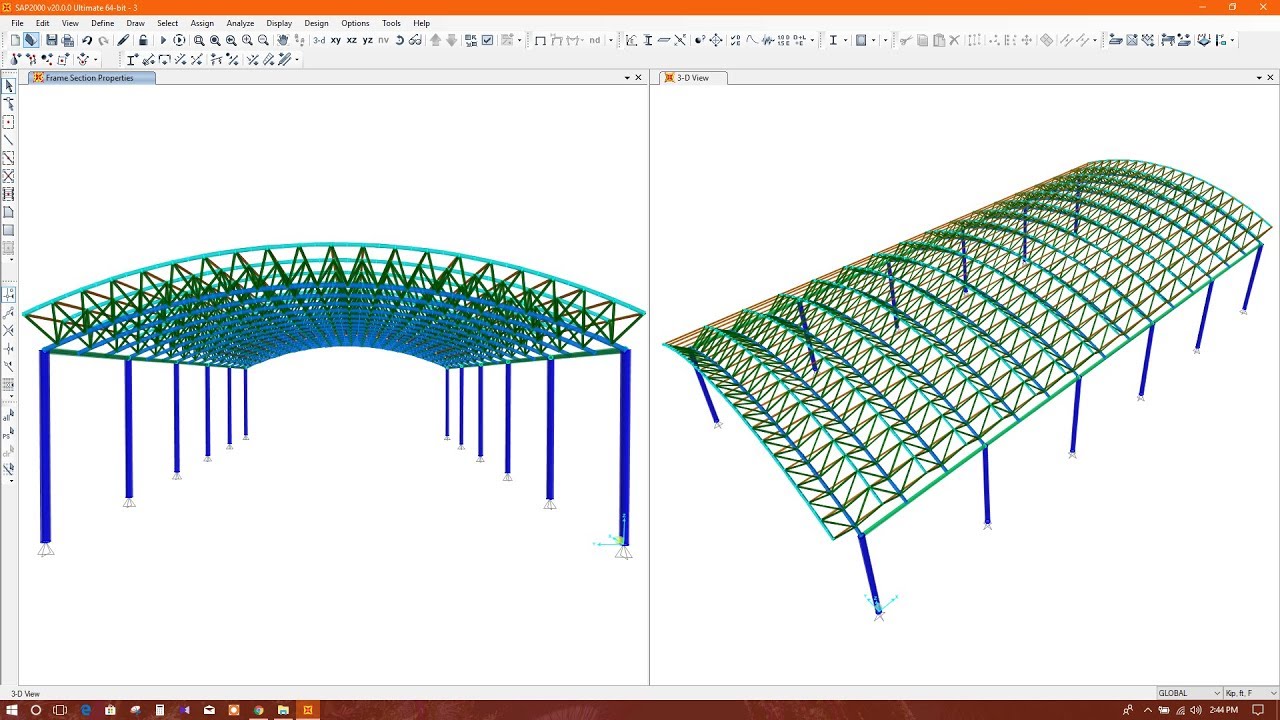Viewport: 1280px width, 720px height.
Task: Switch to the yz plane view
Action: pyautogui.click(x=368, y=40)
